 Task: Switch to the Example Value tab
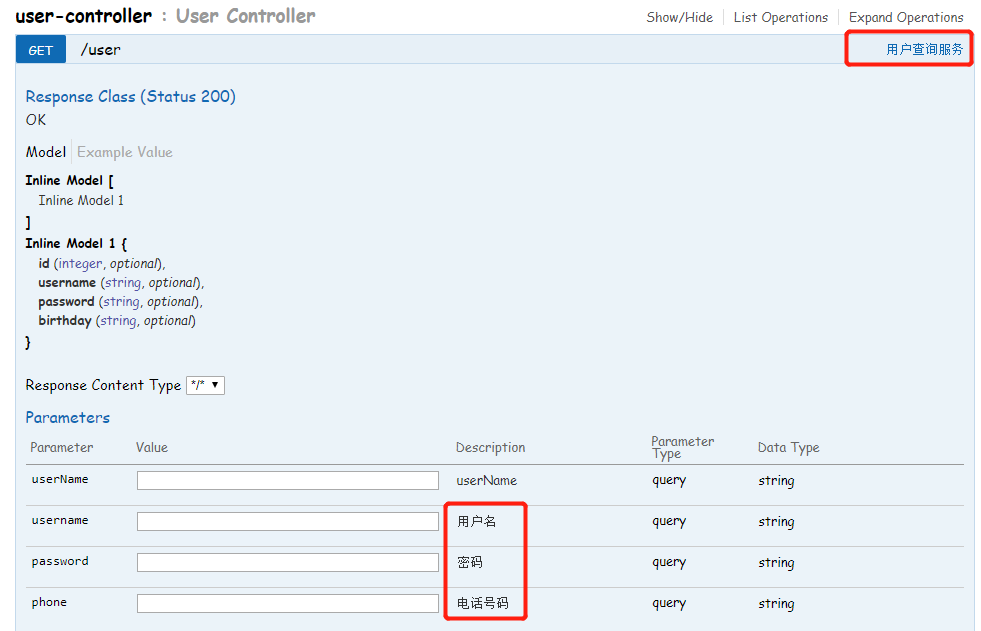click(x=125, y=152)
